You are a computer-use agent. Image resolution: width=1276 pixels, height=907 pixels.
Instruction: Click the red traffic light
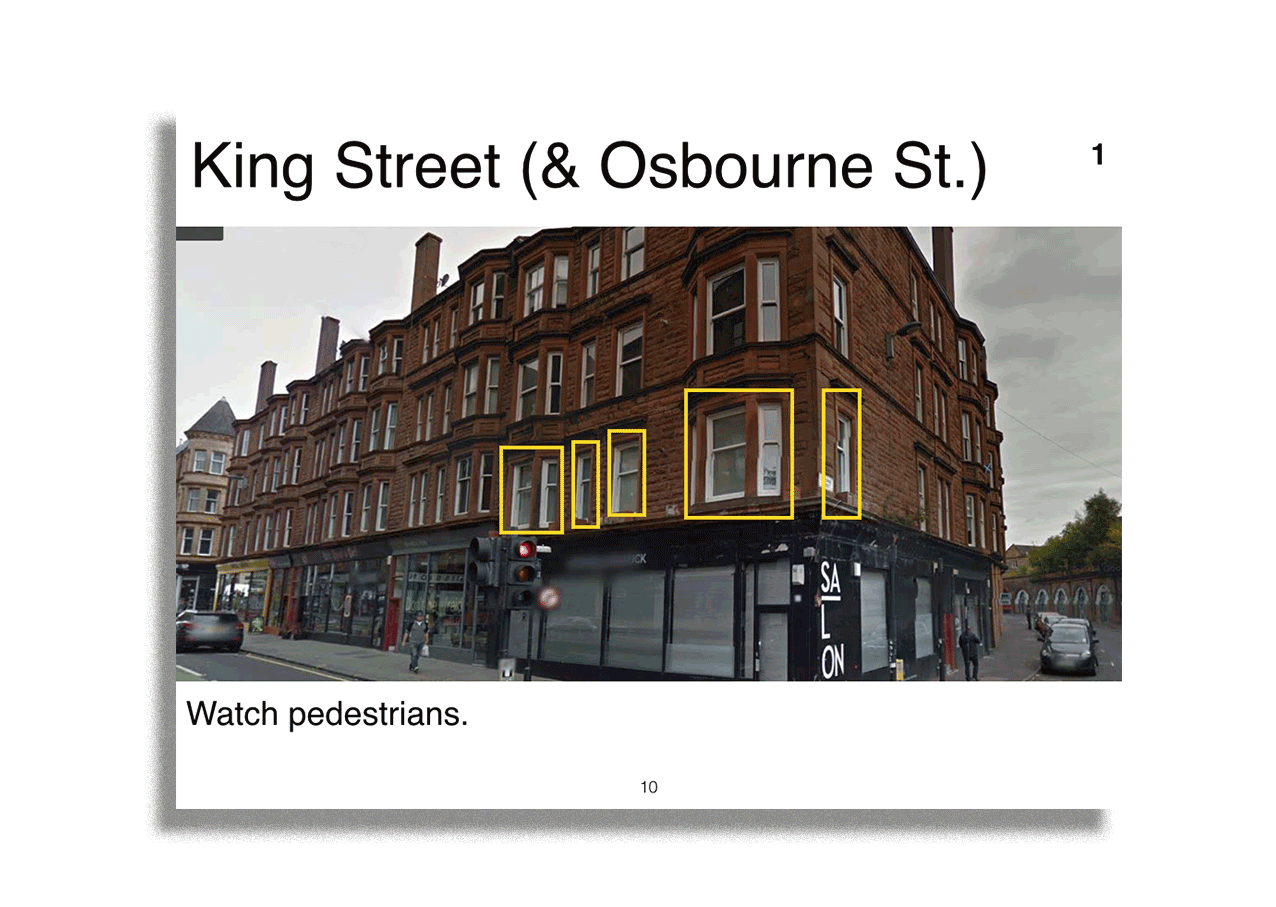(x=524, y=549)
